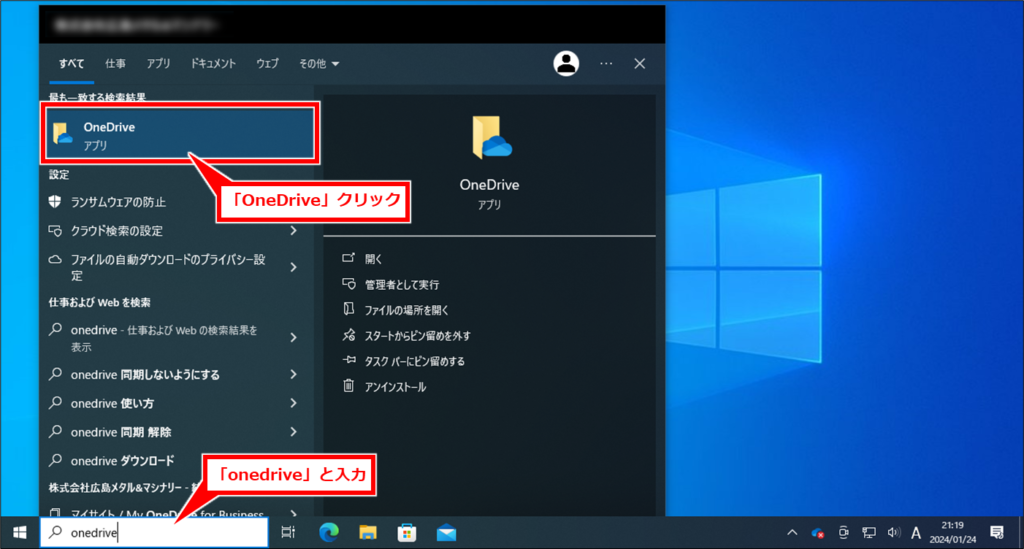Click the large OneDrive icon in preview pane
This screenshot has height=549, width=1024.
491,138
